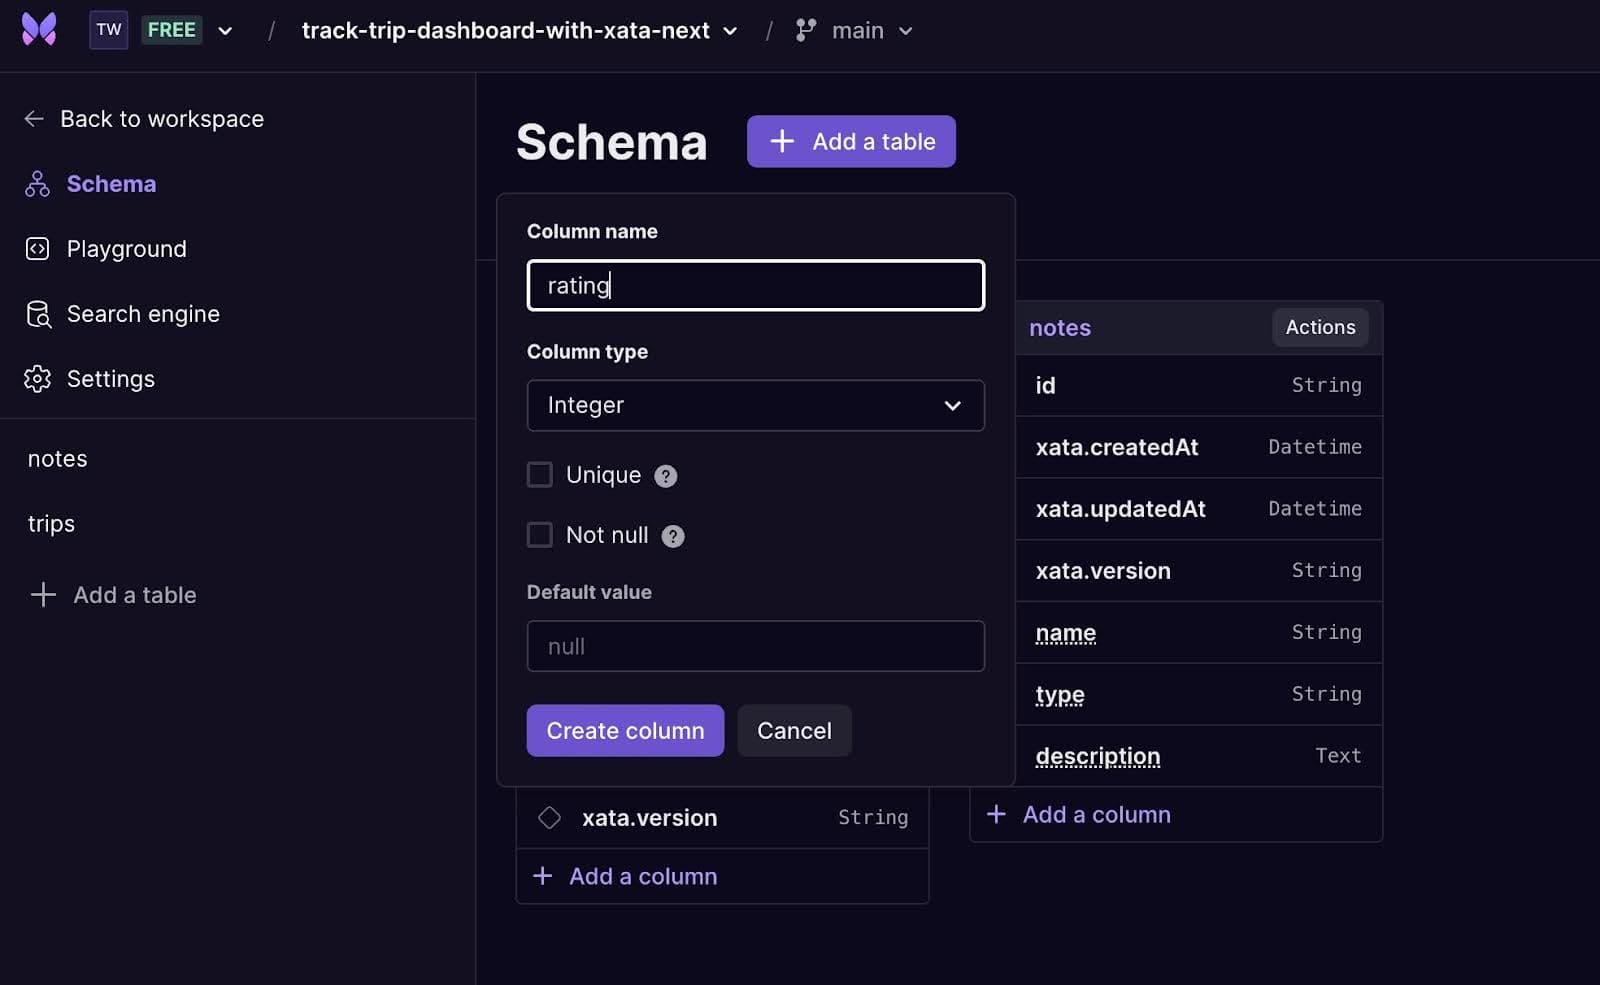
Task: Go back to workspace
Action: pyautogui.click(x=144, y=119)
